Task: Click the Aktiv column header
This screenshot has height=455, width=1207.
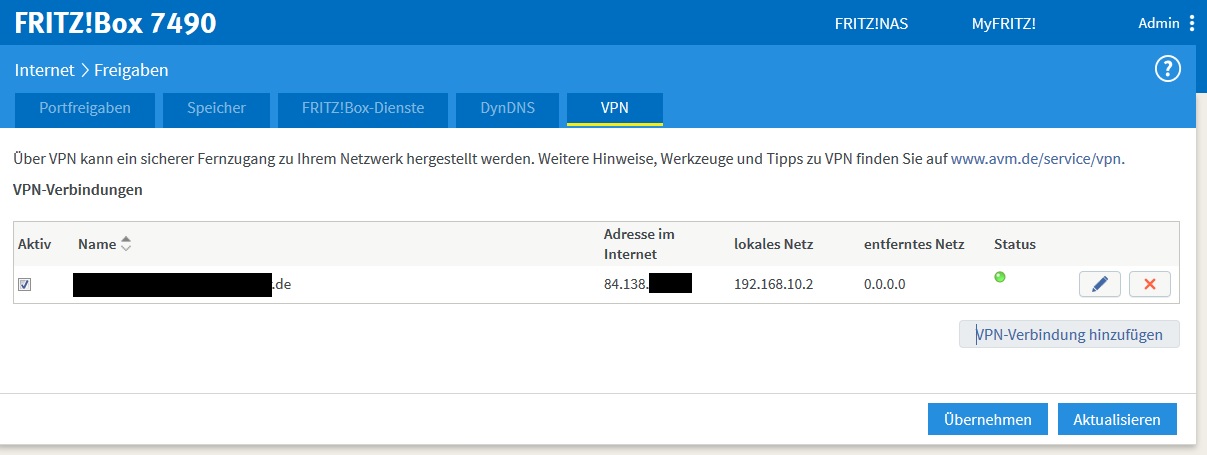Action: [x=34, y=244]
